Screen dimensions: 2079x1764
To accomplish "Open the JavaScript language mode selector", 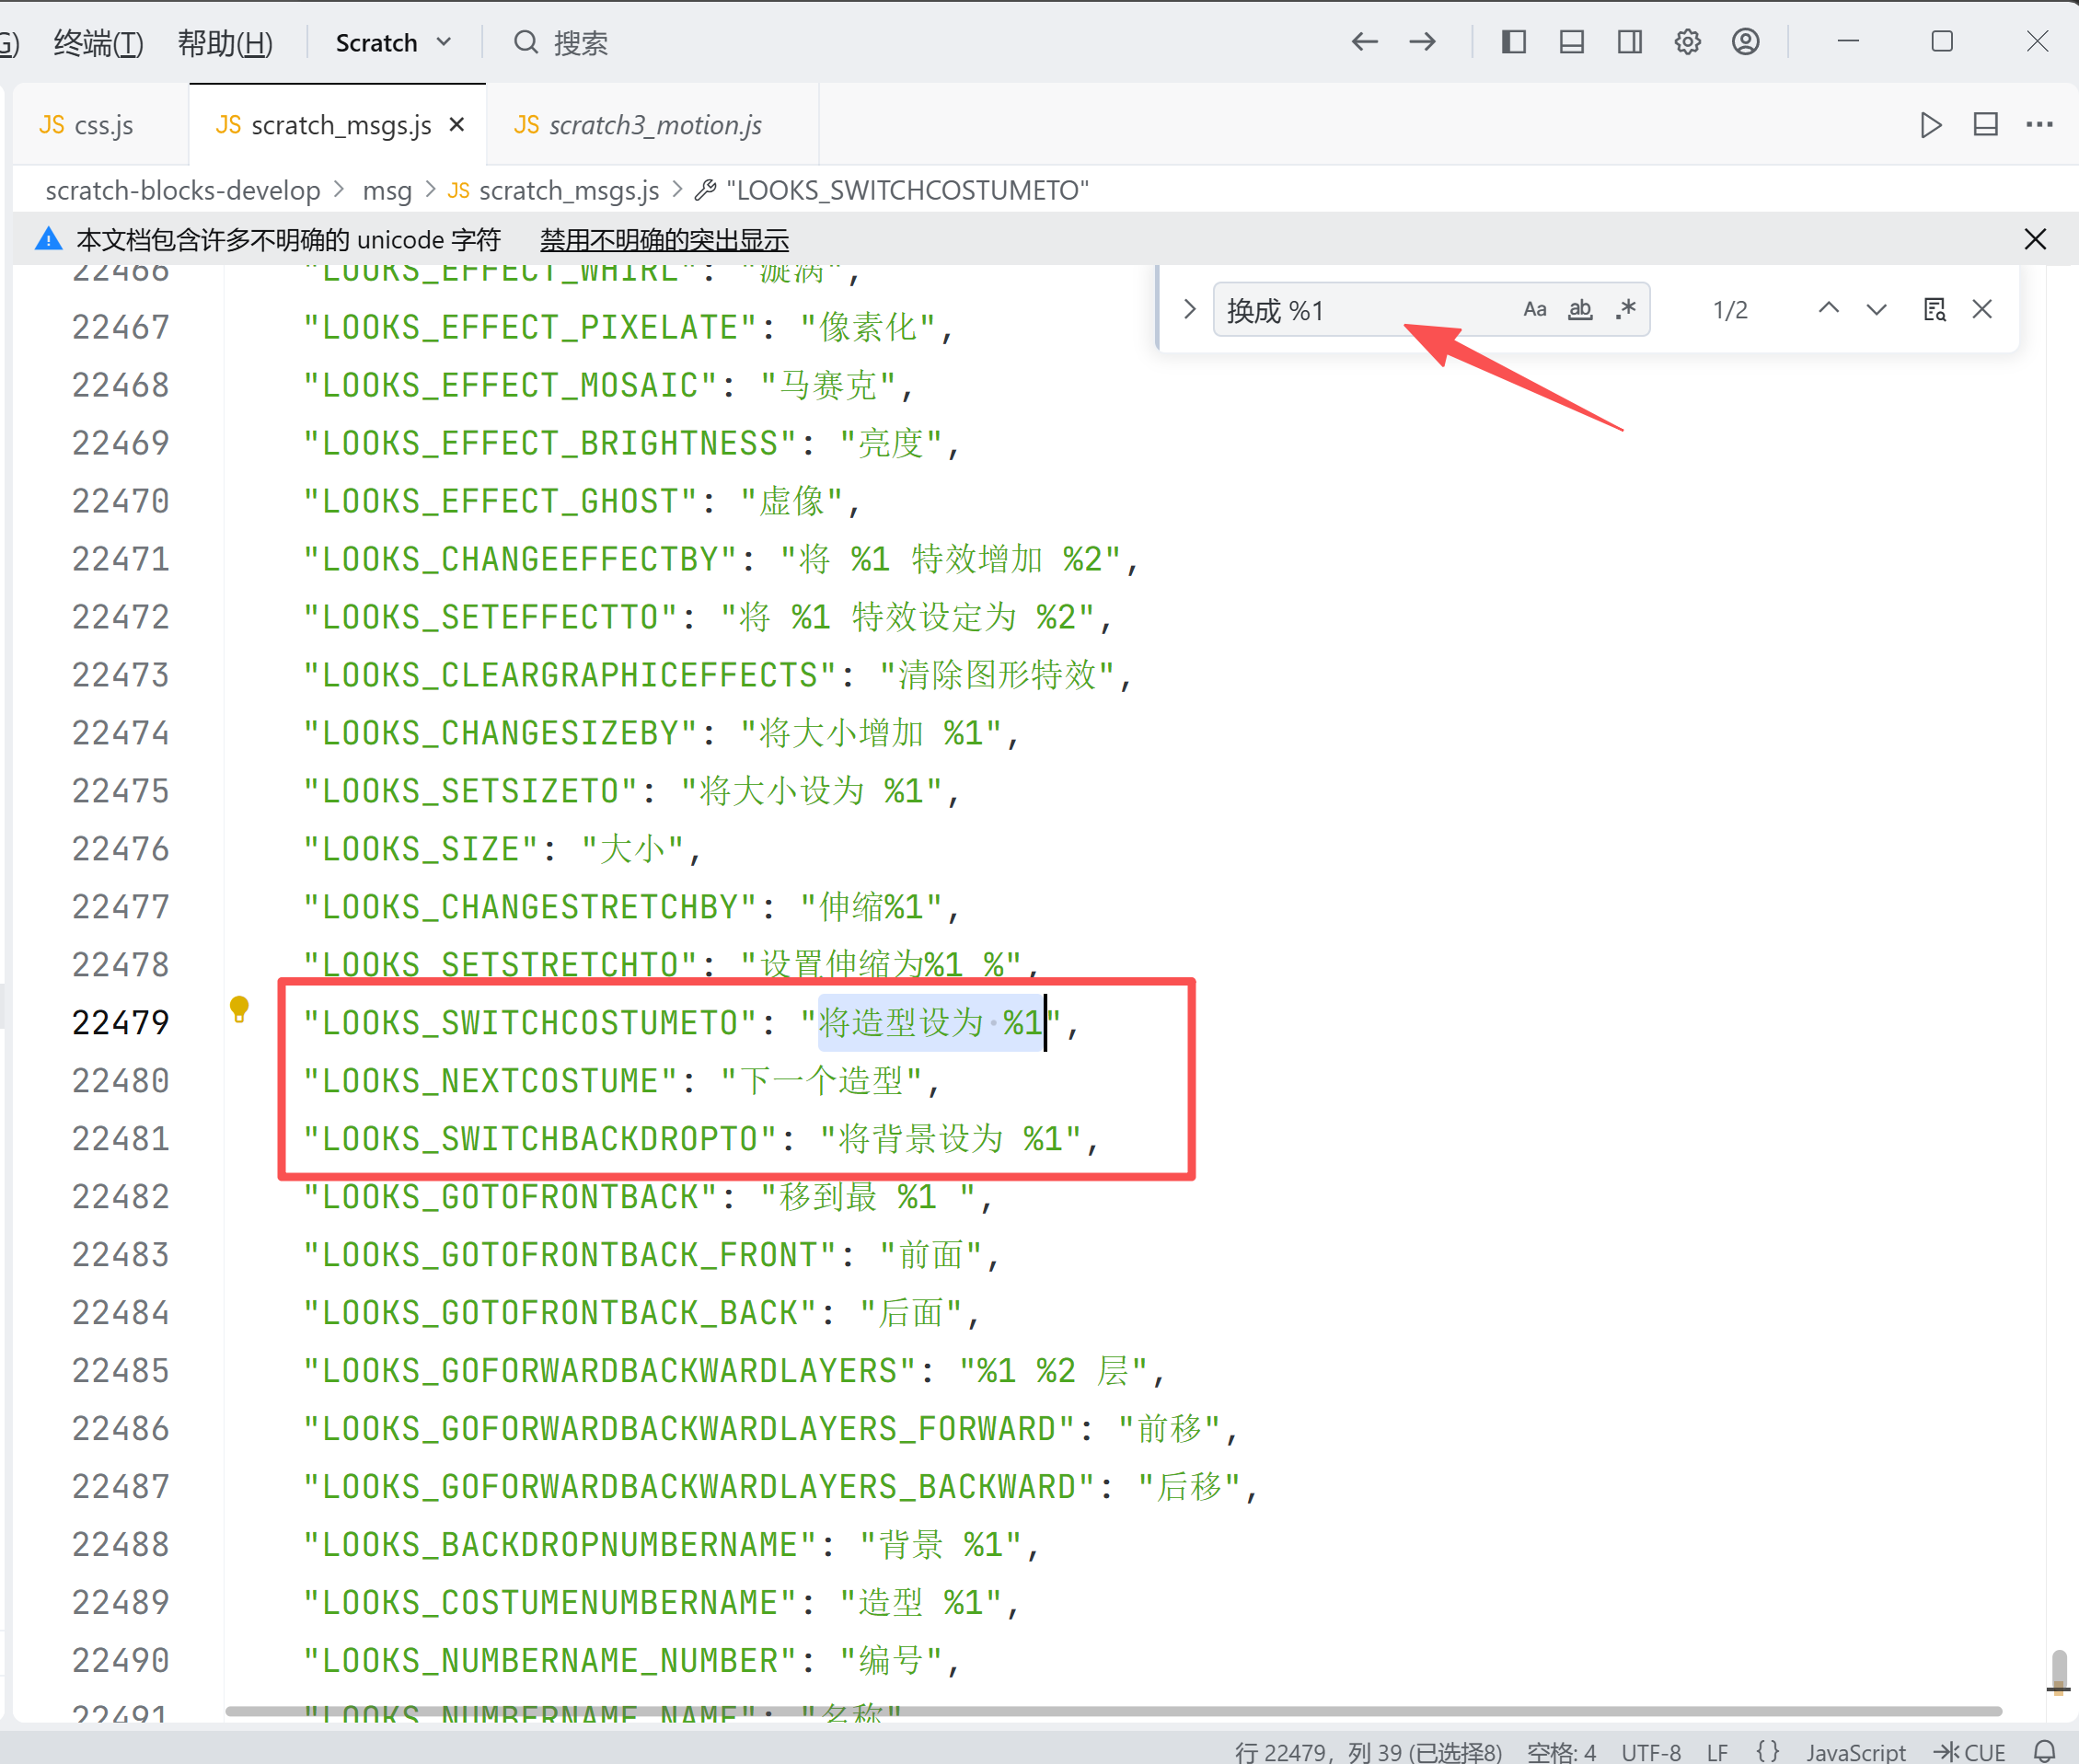I will (x=1855, y=1752).
